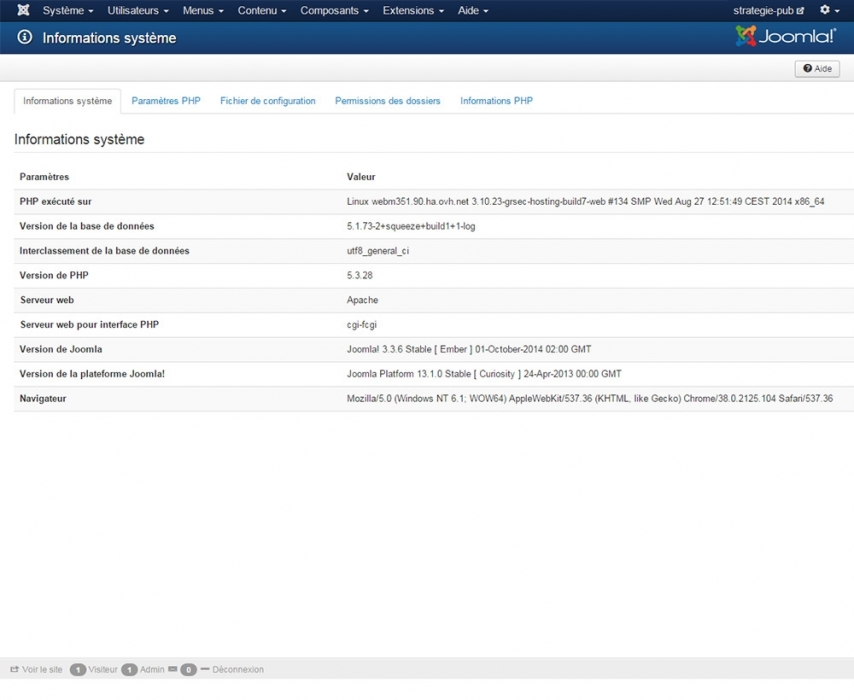Select the 'PHP exécuté sur' row label

pos(56,202)
